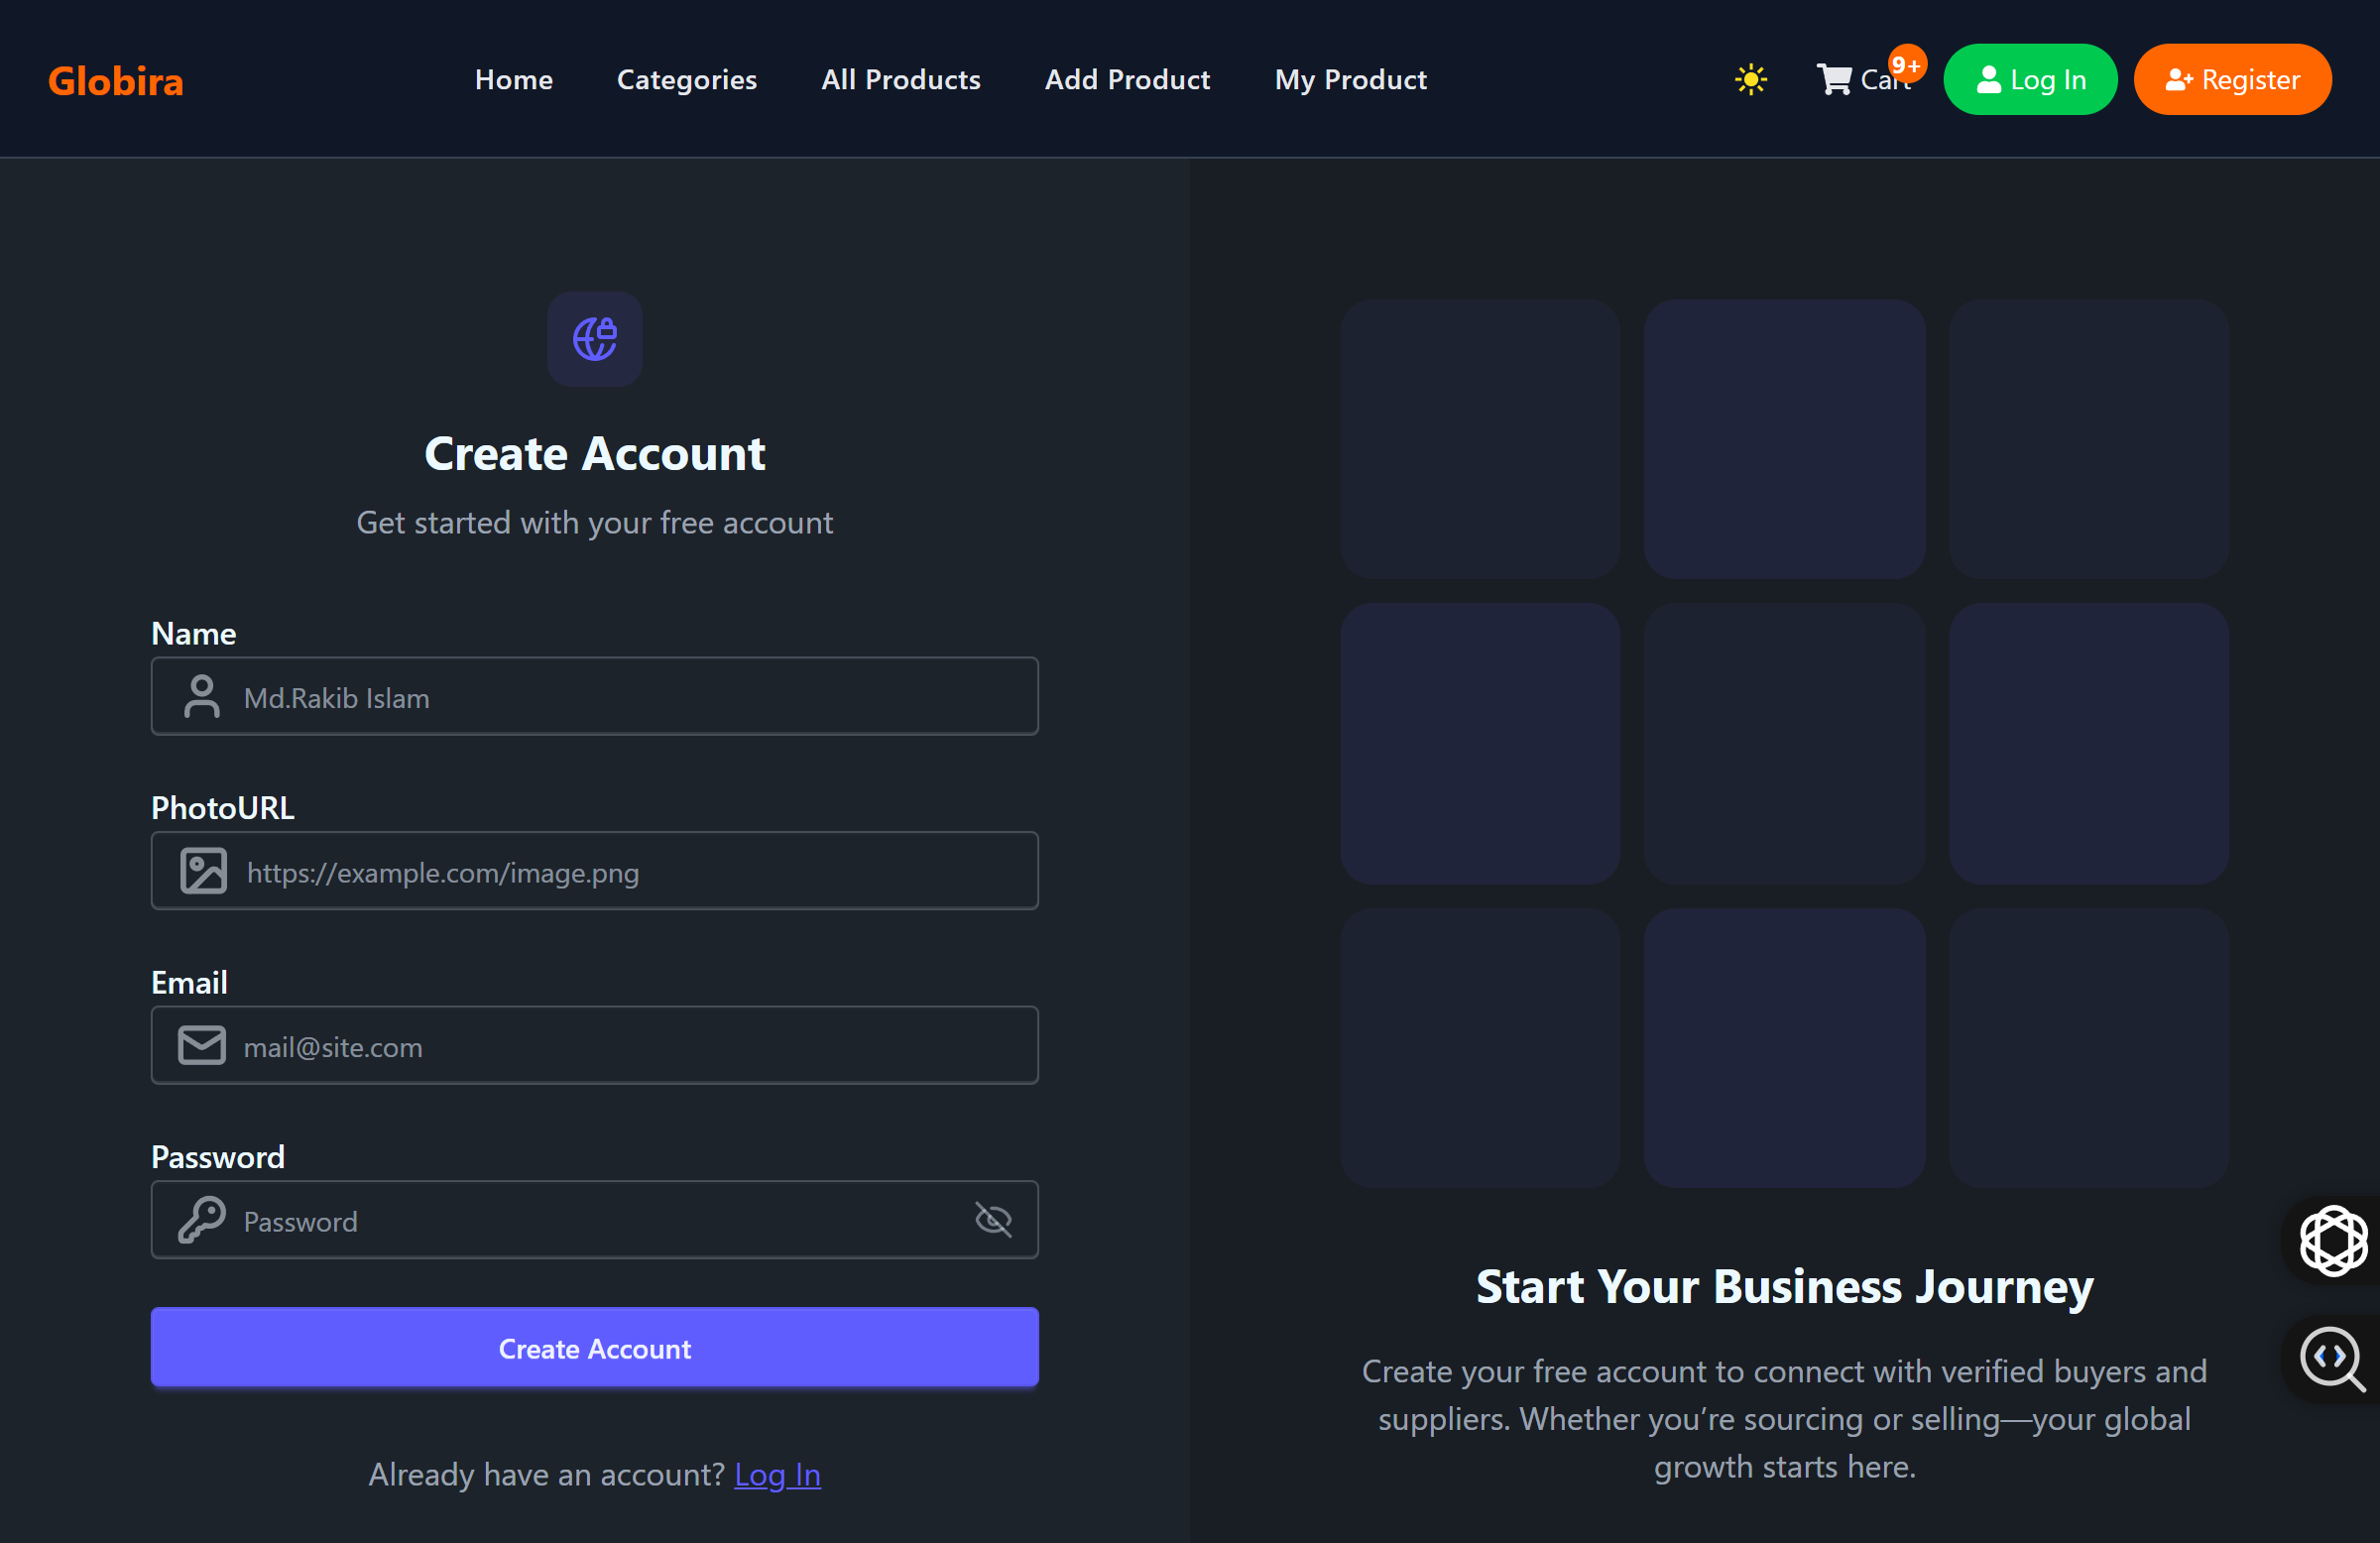This screenshot has width=2380, height=1543.
Task: Focus the Email input field
Action: click(x=594, y=1046)
